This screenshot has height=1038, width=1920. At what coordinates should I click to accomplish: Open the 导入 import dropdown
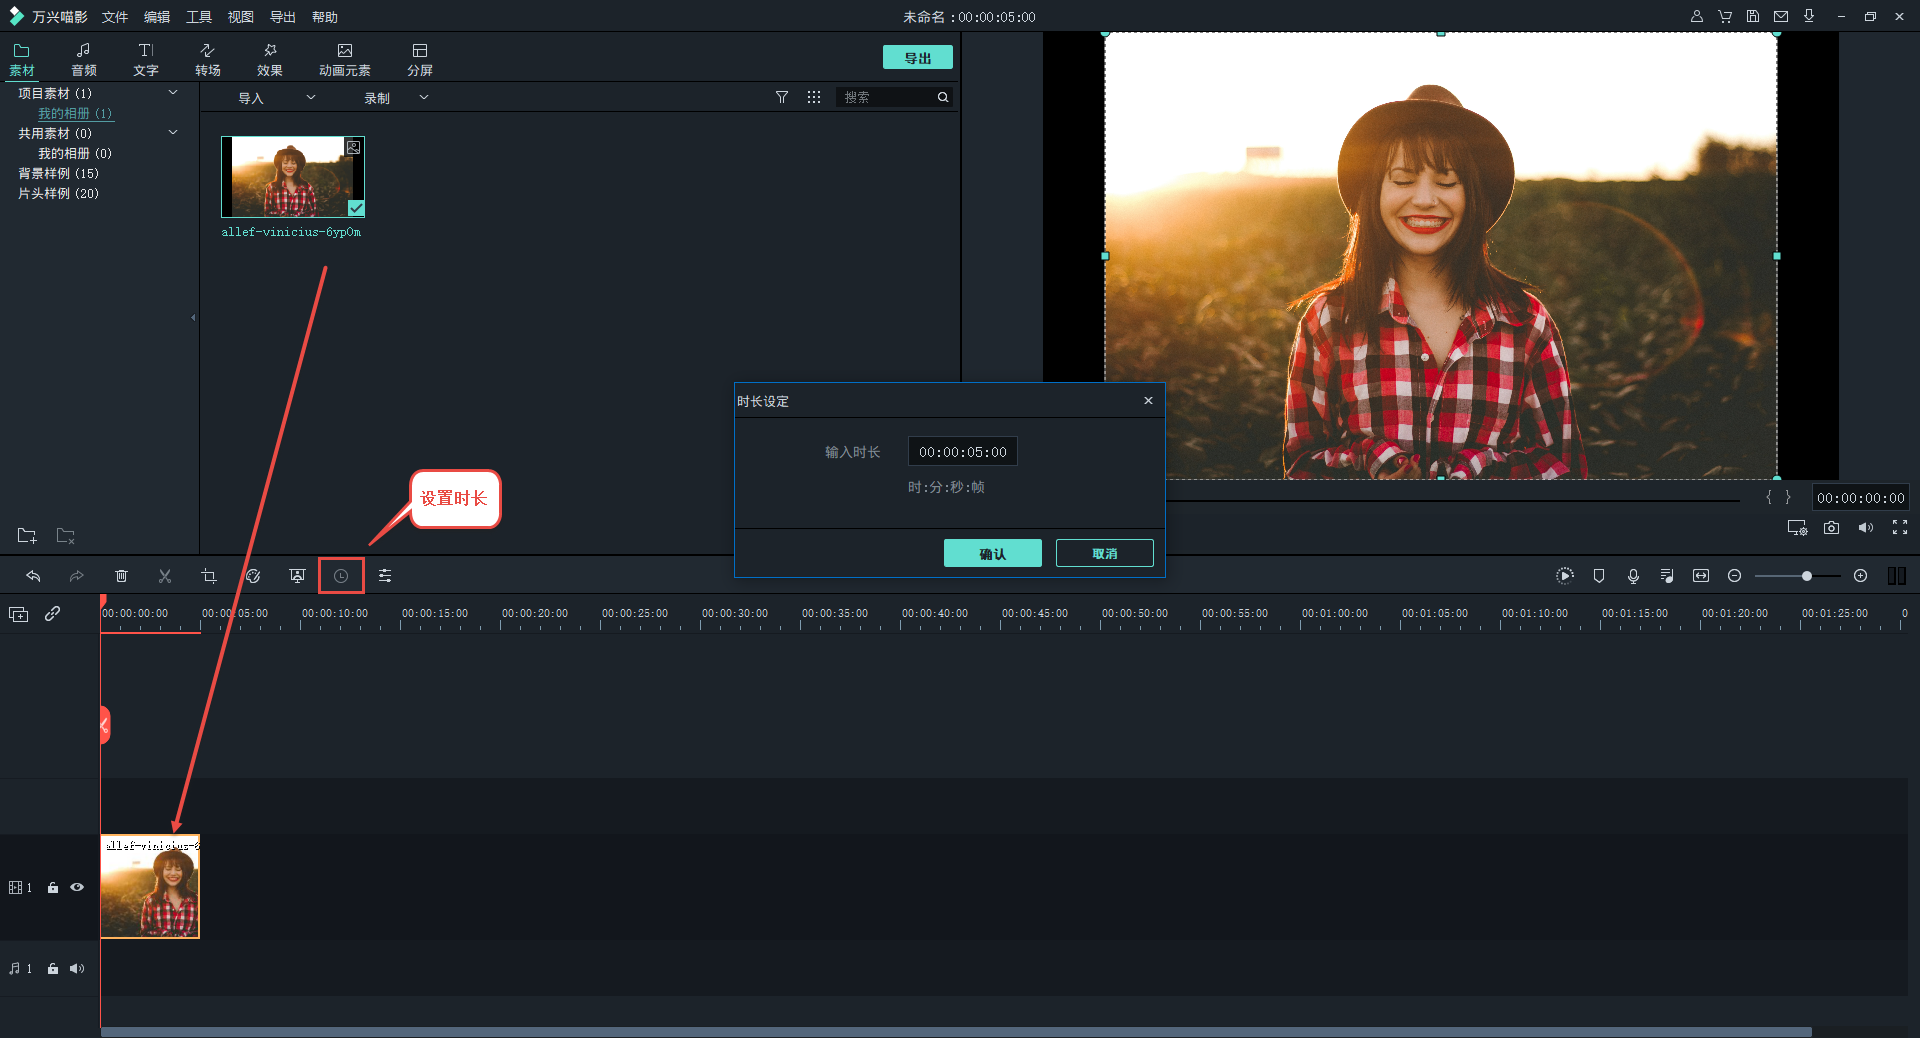276,98
